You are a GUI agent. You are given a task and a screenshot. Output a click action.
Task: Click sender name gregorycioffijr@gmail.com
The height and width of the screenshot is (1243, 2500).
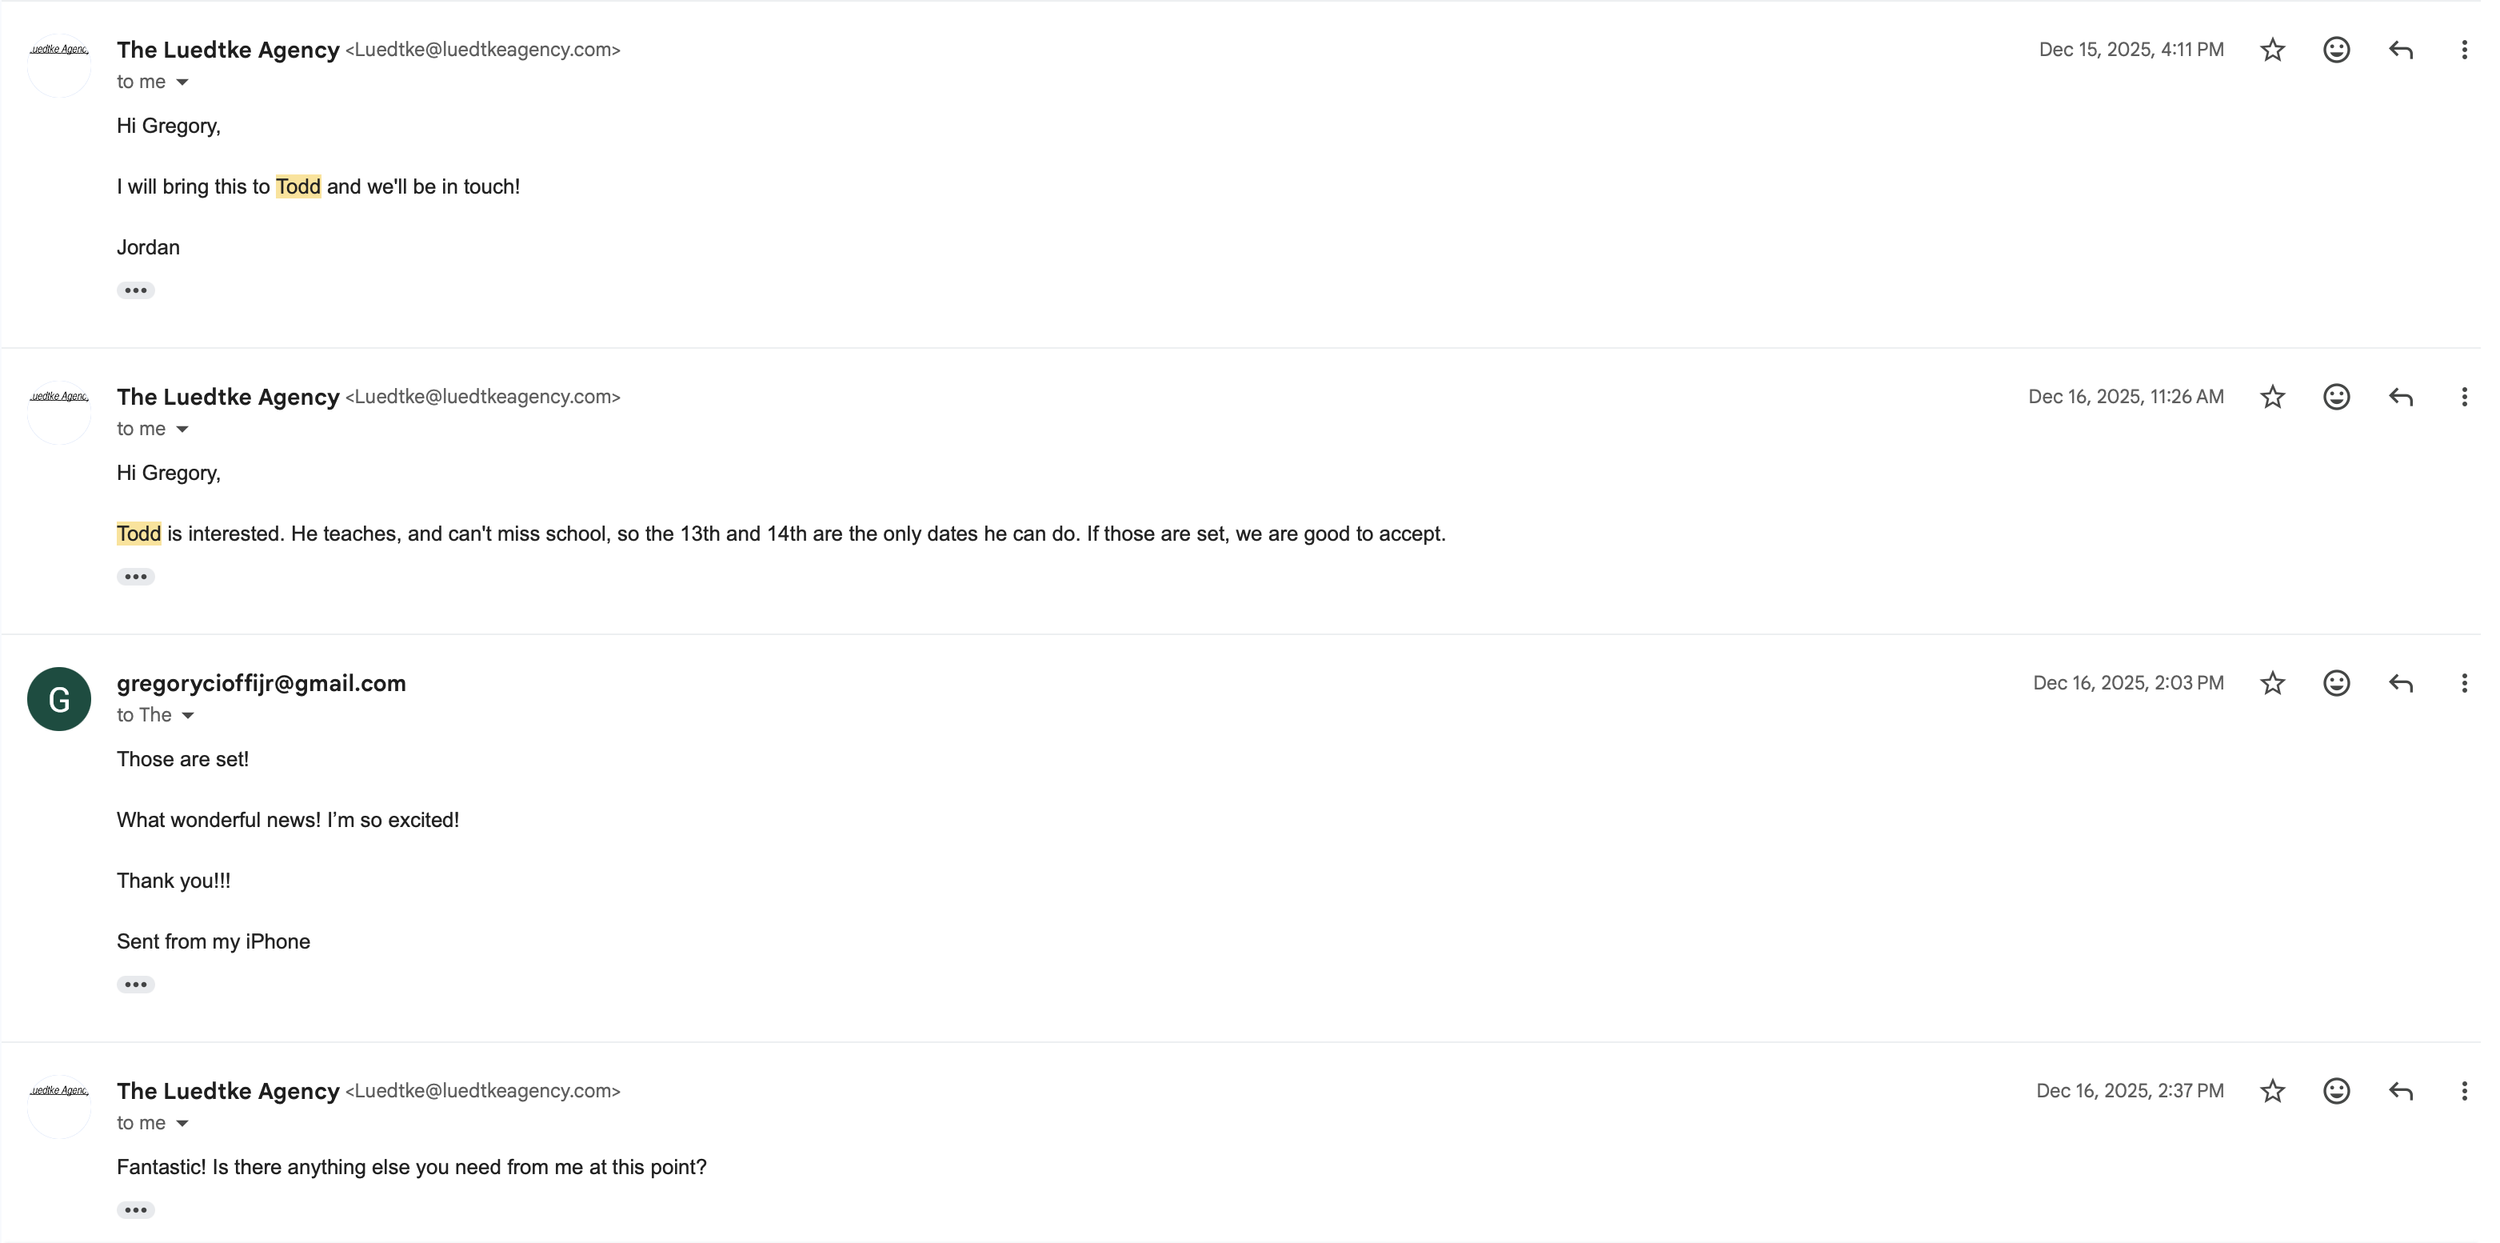pyautogui.click(x=261, y=683)
